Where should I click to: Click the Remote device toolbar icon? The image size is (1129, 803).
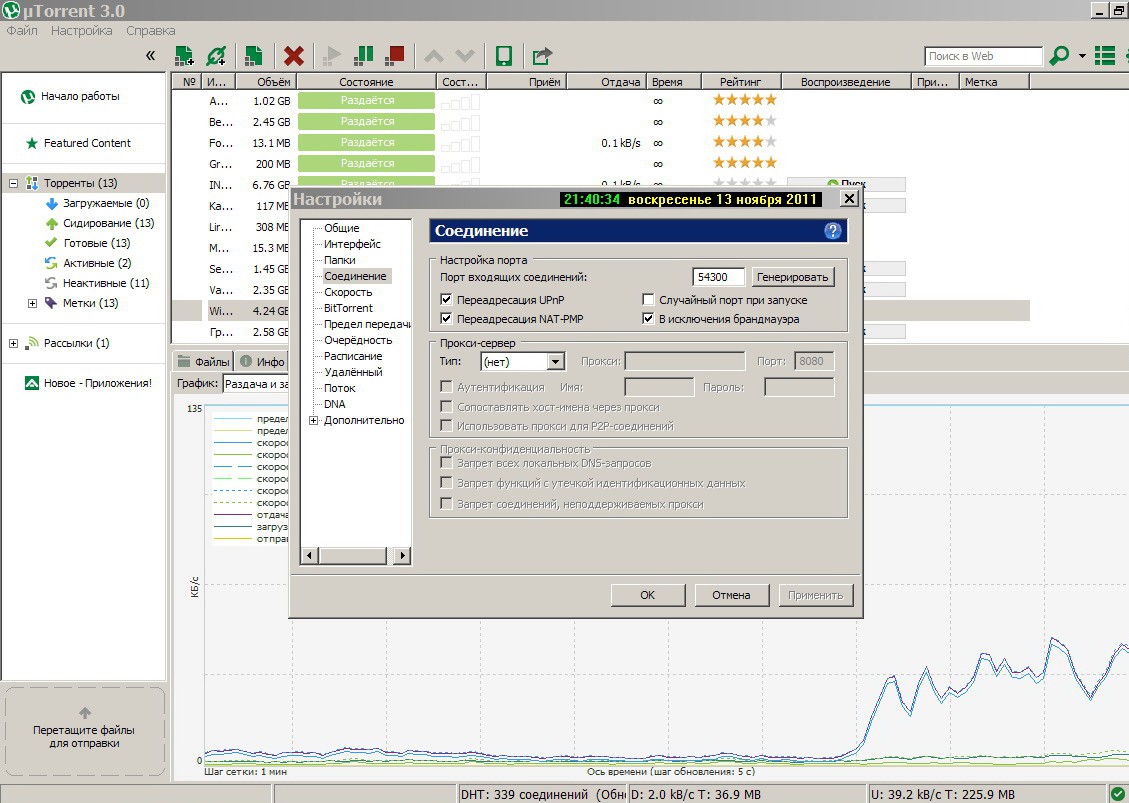tap(504, 55)
